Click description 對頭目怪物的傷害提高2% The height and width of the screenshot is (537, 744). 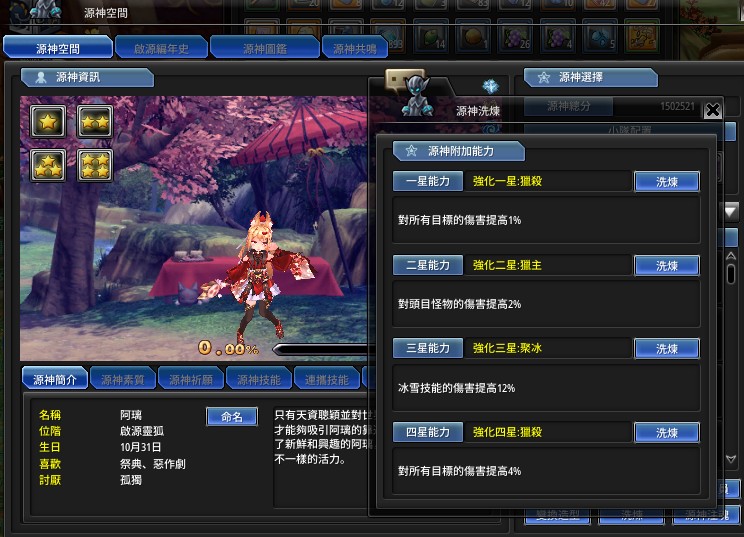(x=459, y=304)
